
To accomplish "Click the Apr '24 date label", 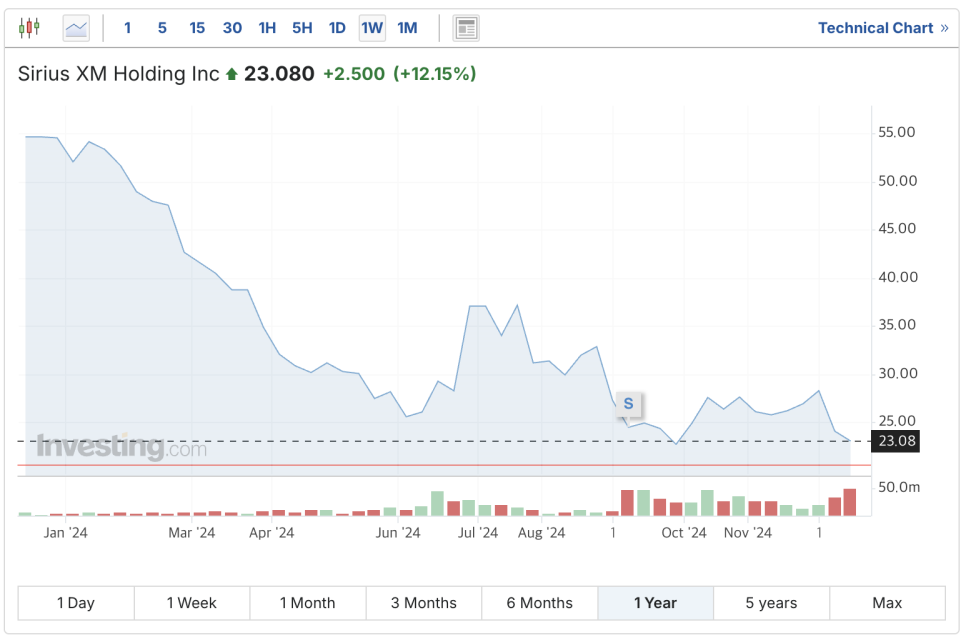I will click(x=272, y=533).
